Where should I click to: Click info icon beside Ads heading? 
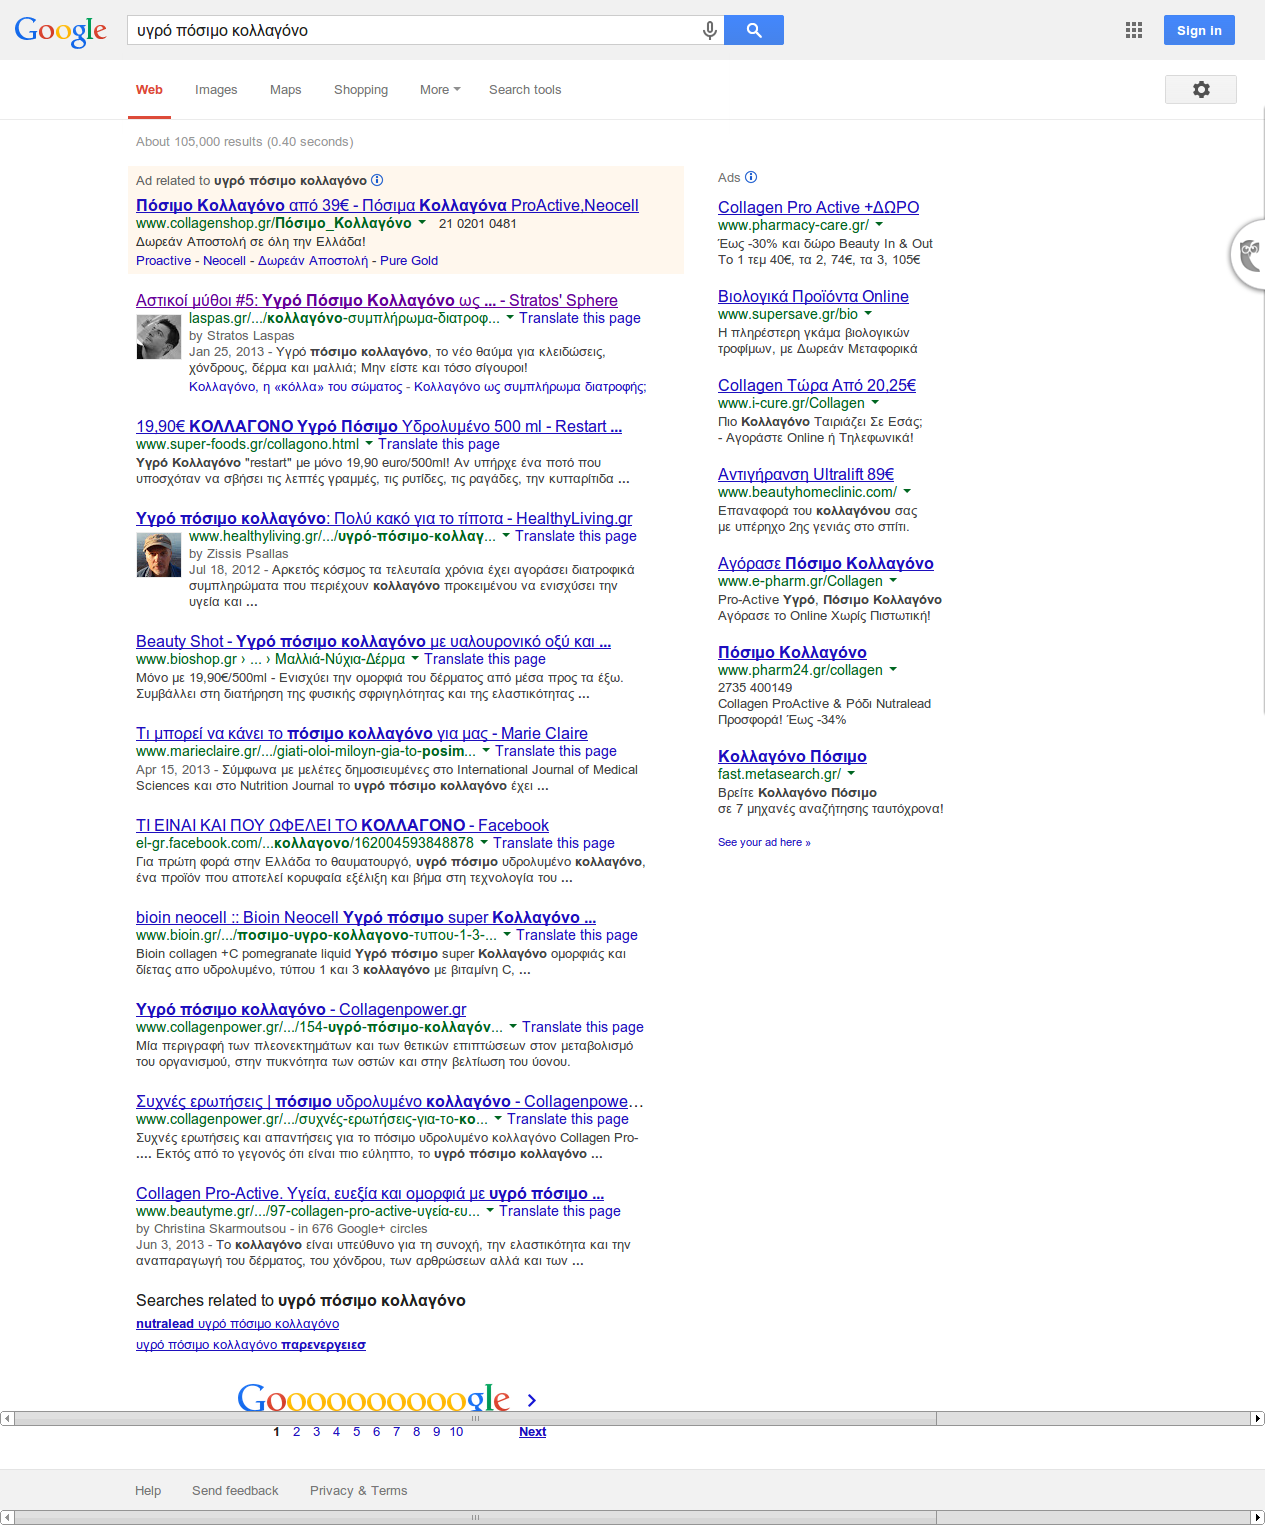point(751,177)
